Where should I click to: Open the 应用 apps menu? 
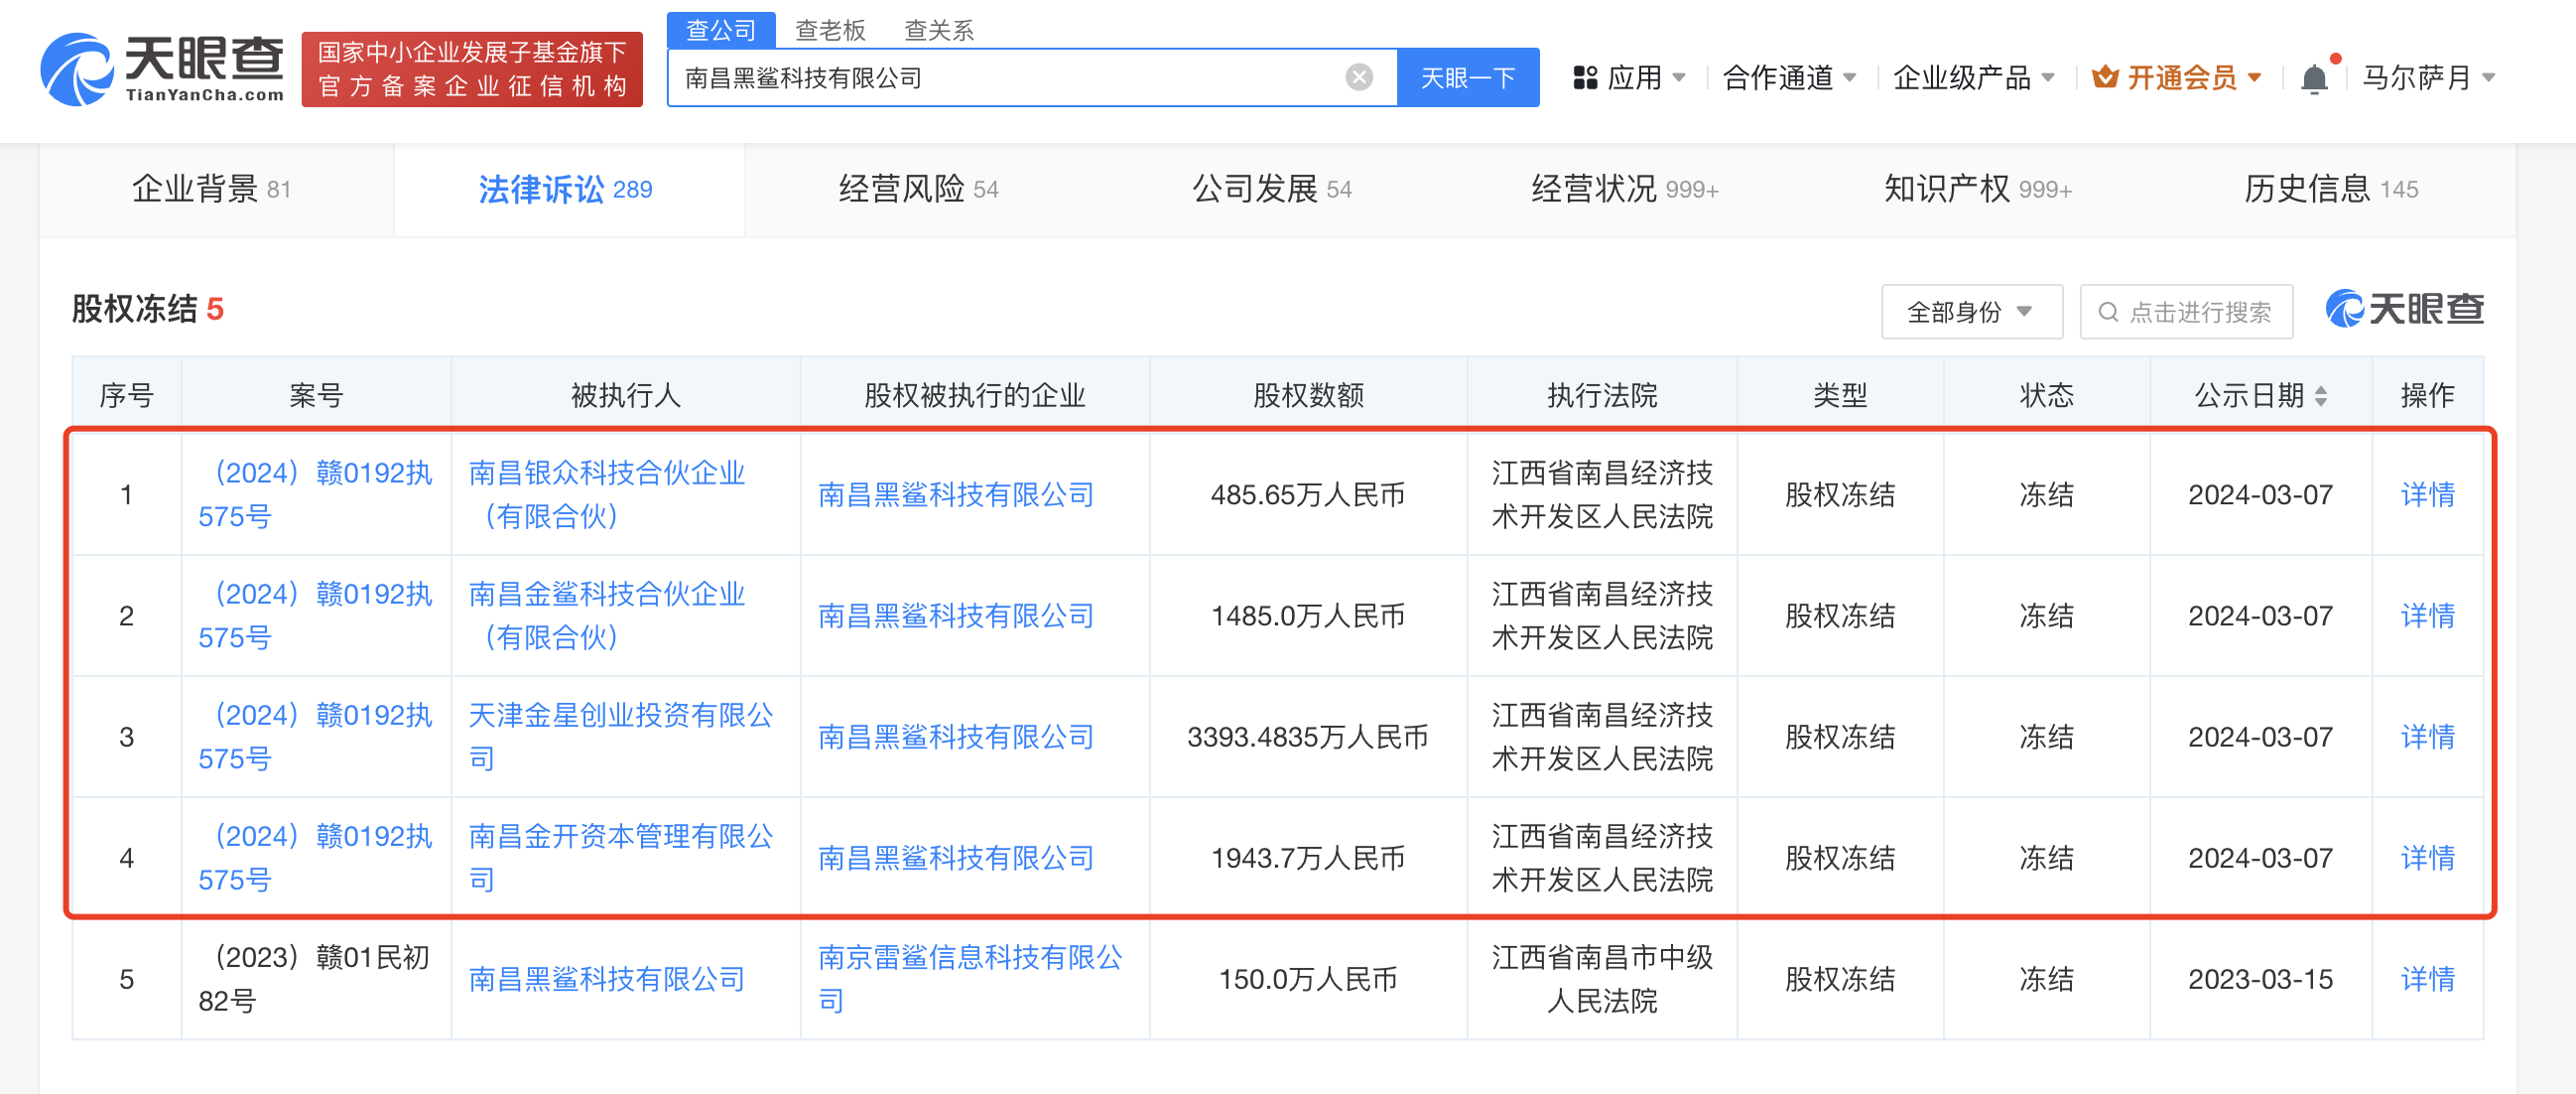pyautogui.click(x=1630, y=78)
